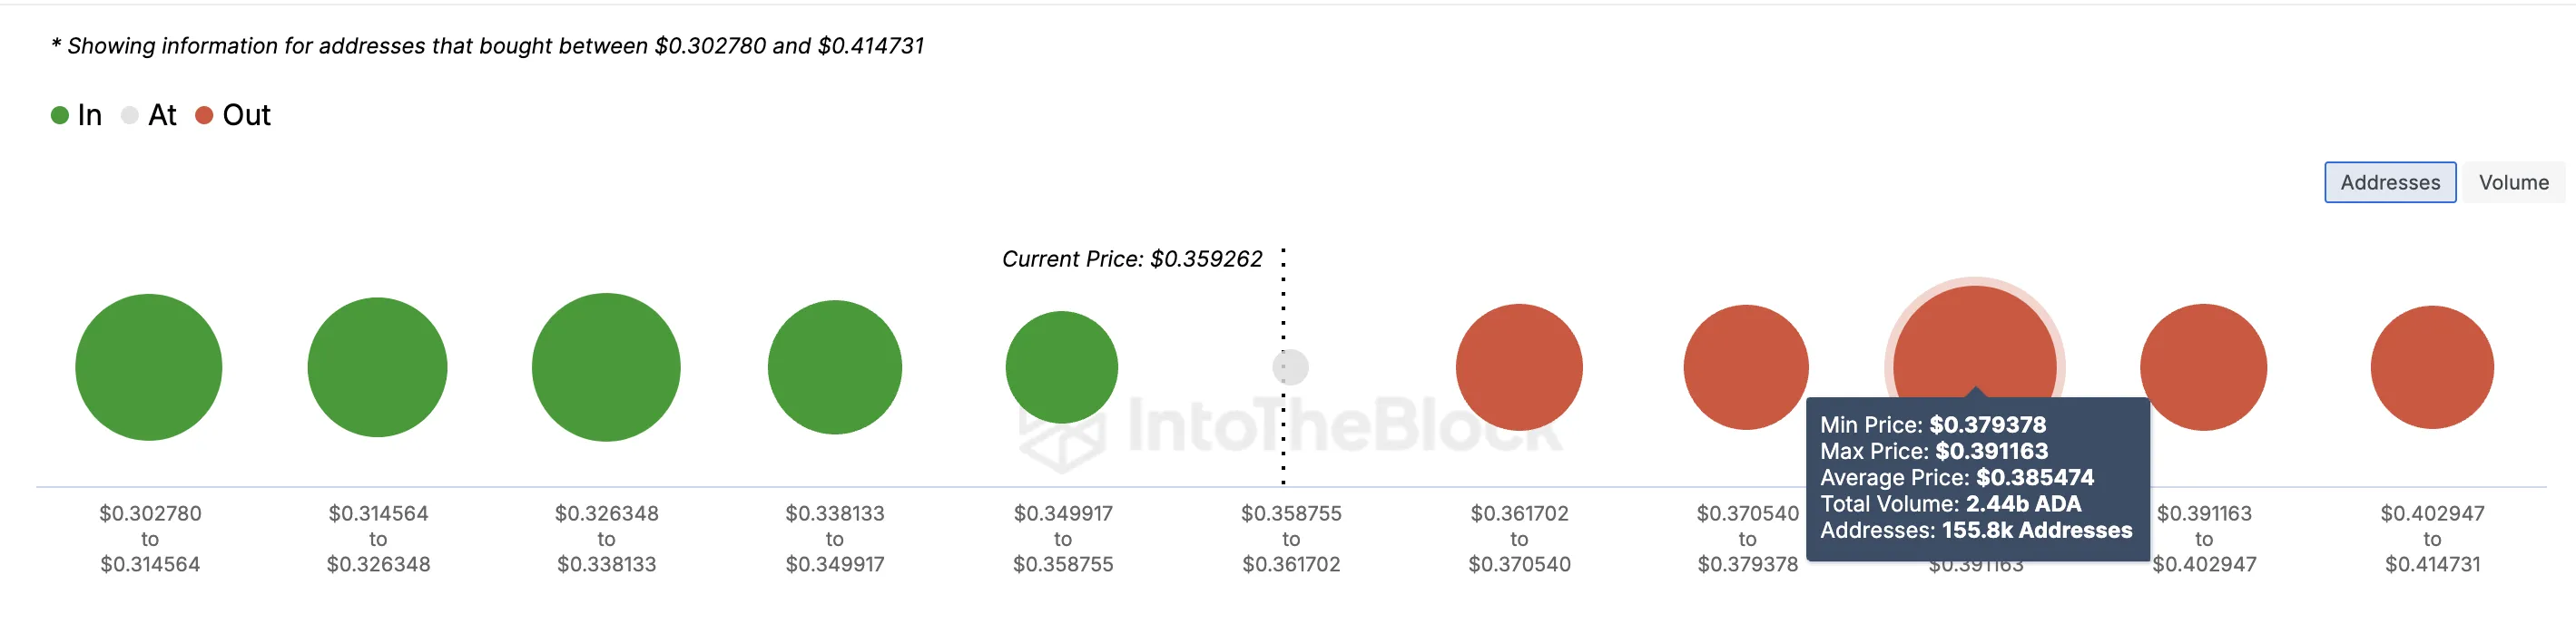Select the red bubble for $0.370540 range

point(1746,367)
